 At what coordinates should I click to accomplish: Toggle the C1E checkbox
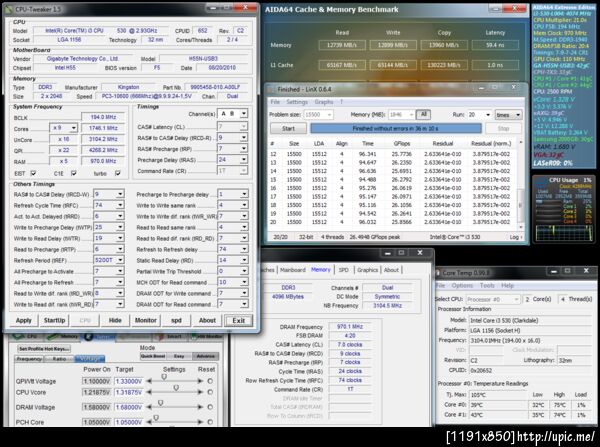(73, 173)
